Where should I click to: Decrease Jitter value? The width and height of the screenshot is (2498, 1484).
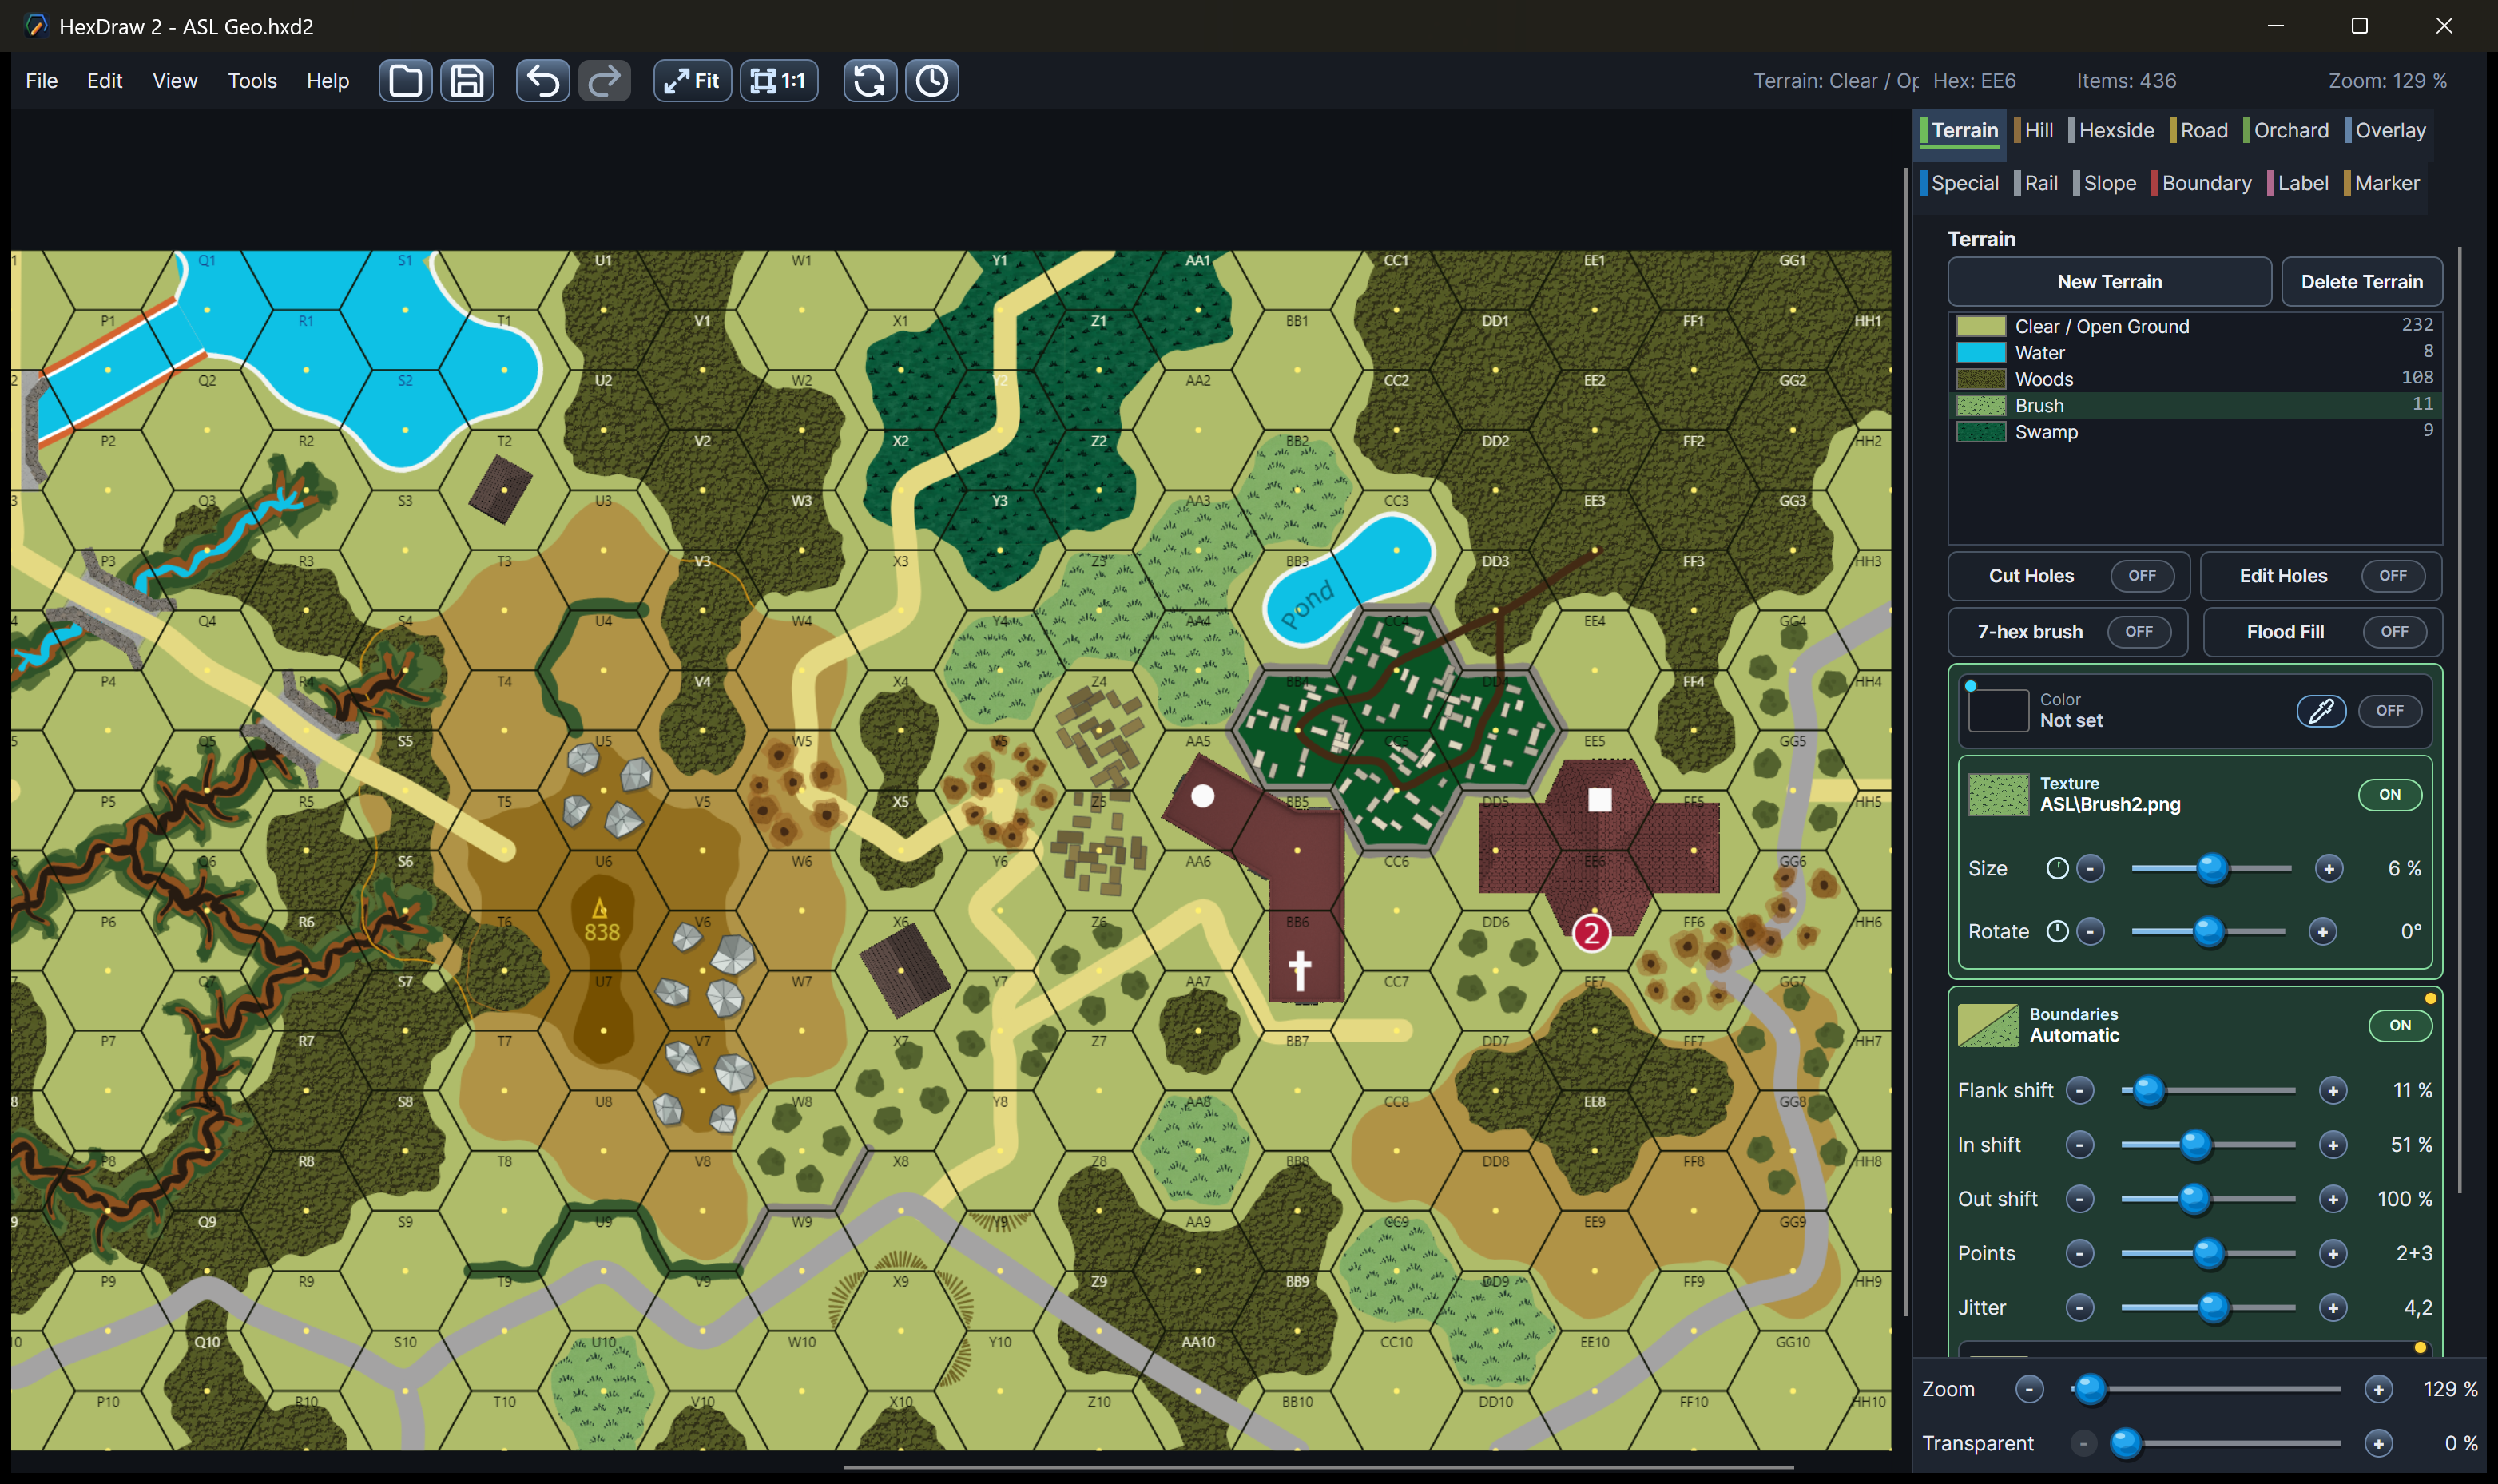pyautogui.click(x=2080, y=1307)
